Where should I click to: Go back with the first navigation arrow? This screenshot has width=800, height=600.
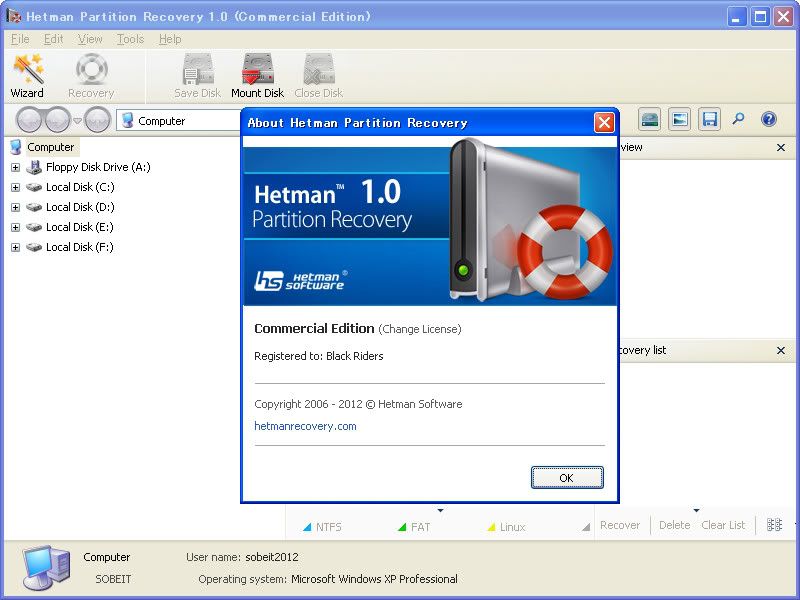(29, 120)
